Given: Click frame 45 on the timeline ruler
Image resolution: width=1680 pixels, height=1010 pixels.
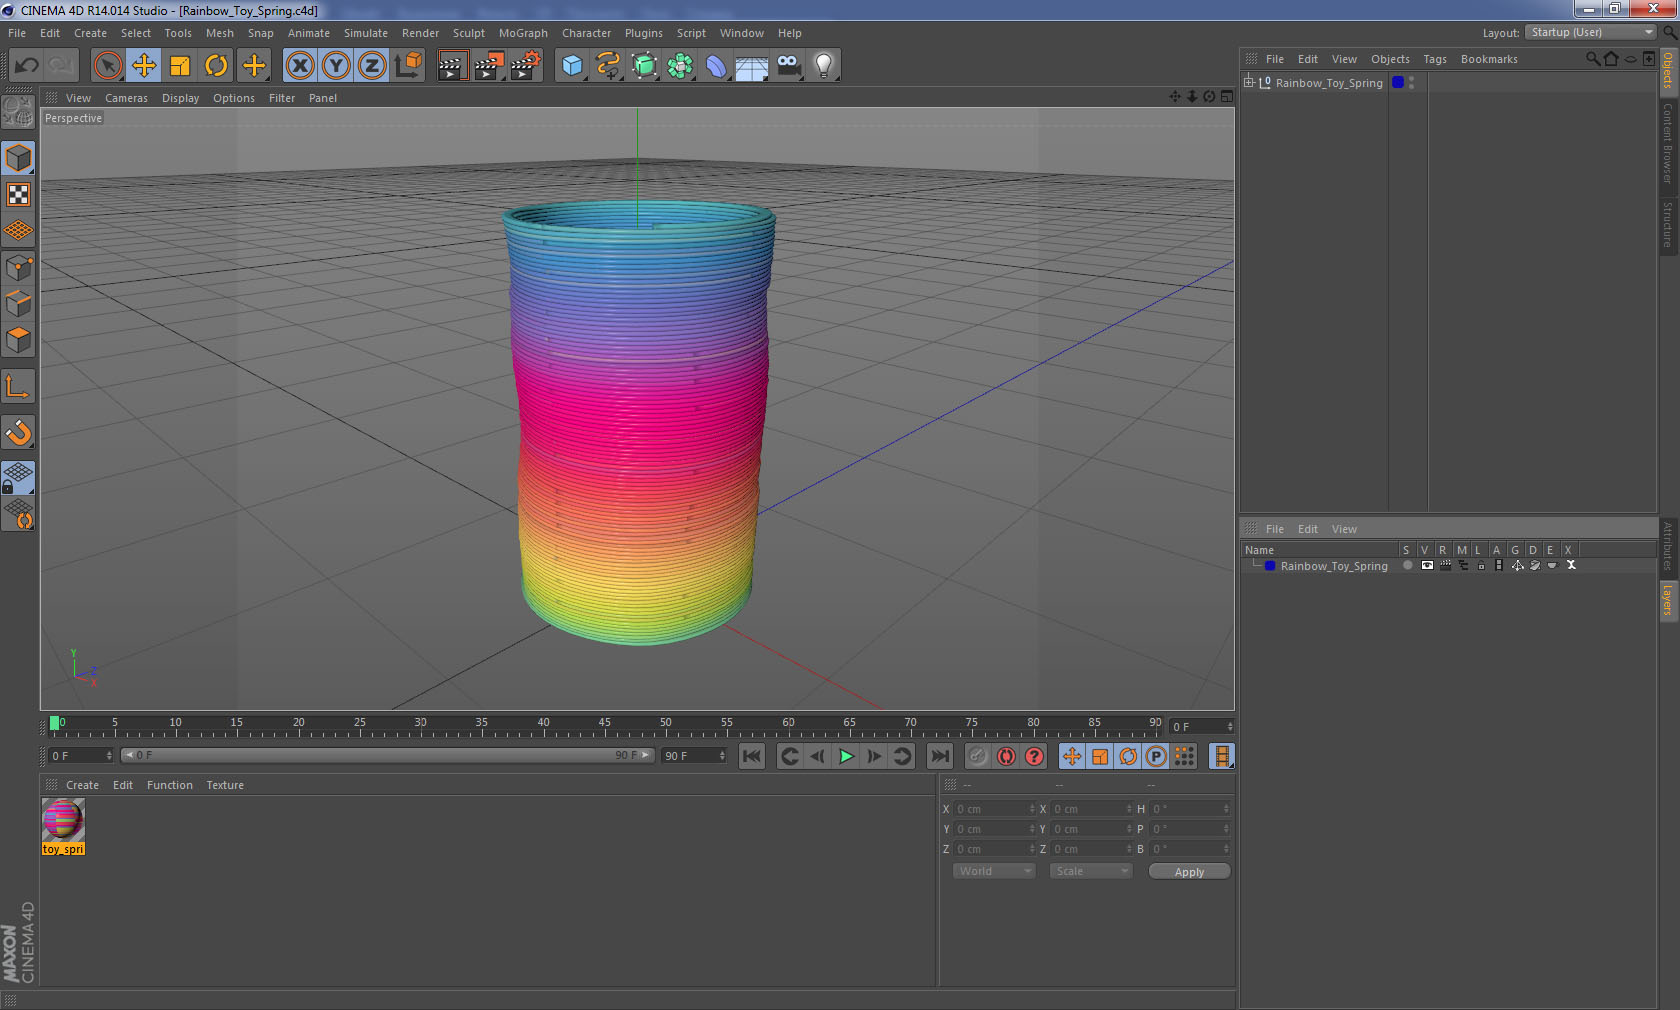Looking at the screenshot, I should 604,724.
